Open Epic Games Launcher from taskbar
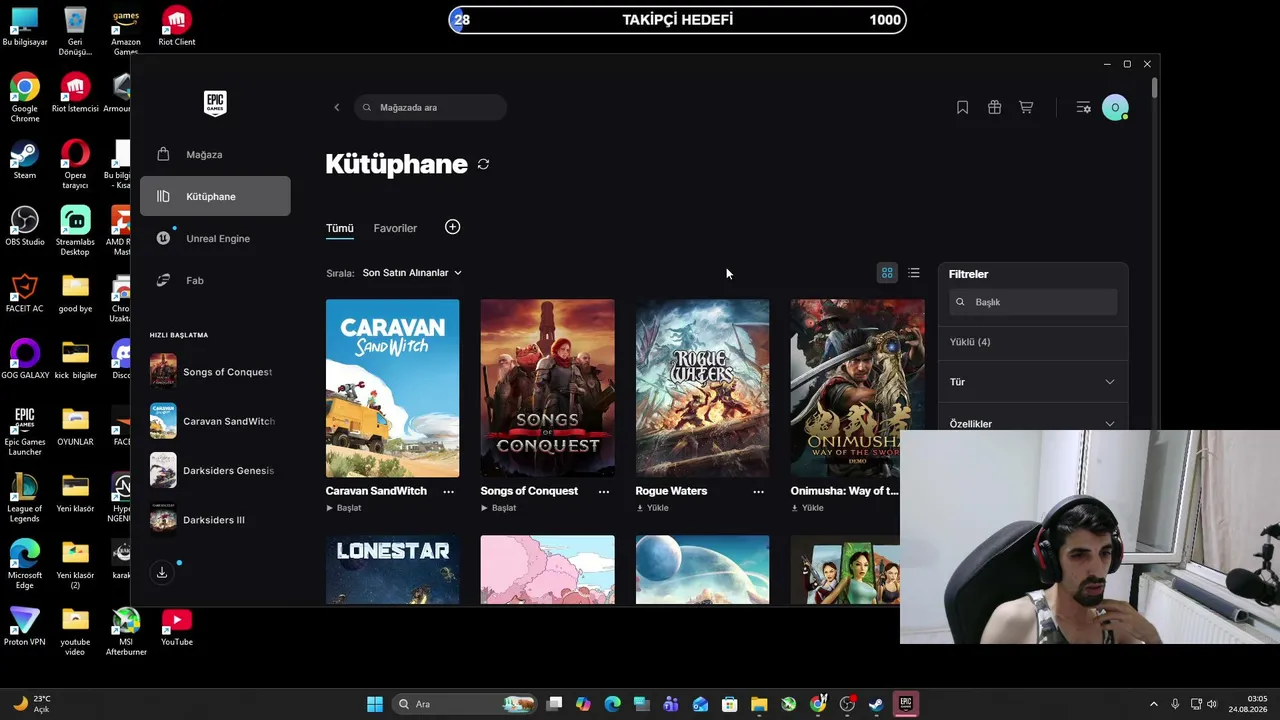 tap(905, 704)
